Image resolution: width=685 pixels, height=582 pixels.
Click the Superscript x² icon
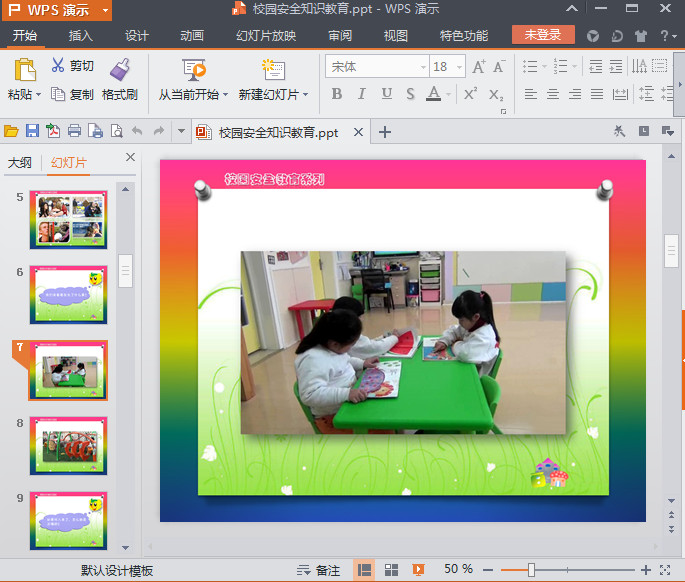pyautogui.click(x=470, y=94)
